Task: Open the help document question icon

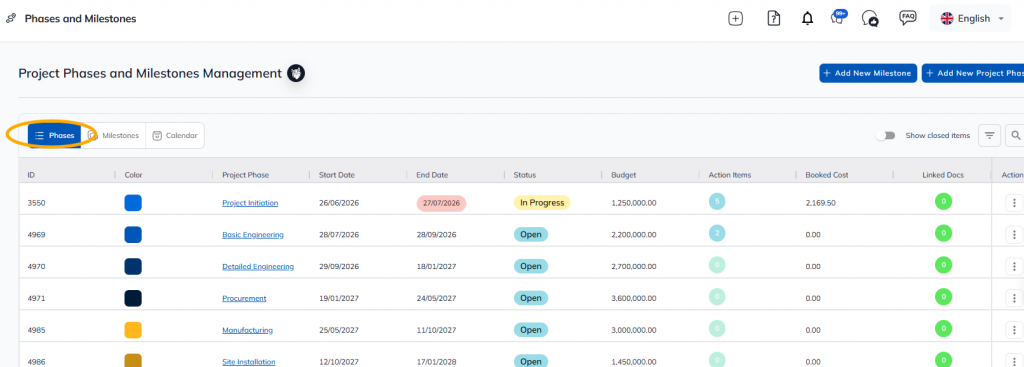Action: (773, 19)
